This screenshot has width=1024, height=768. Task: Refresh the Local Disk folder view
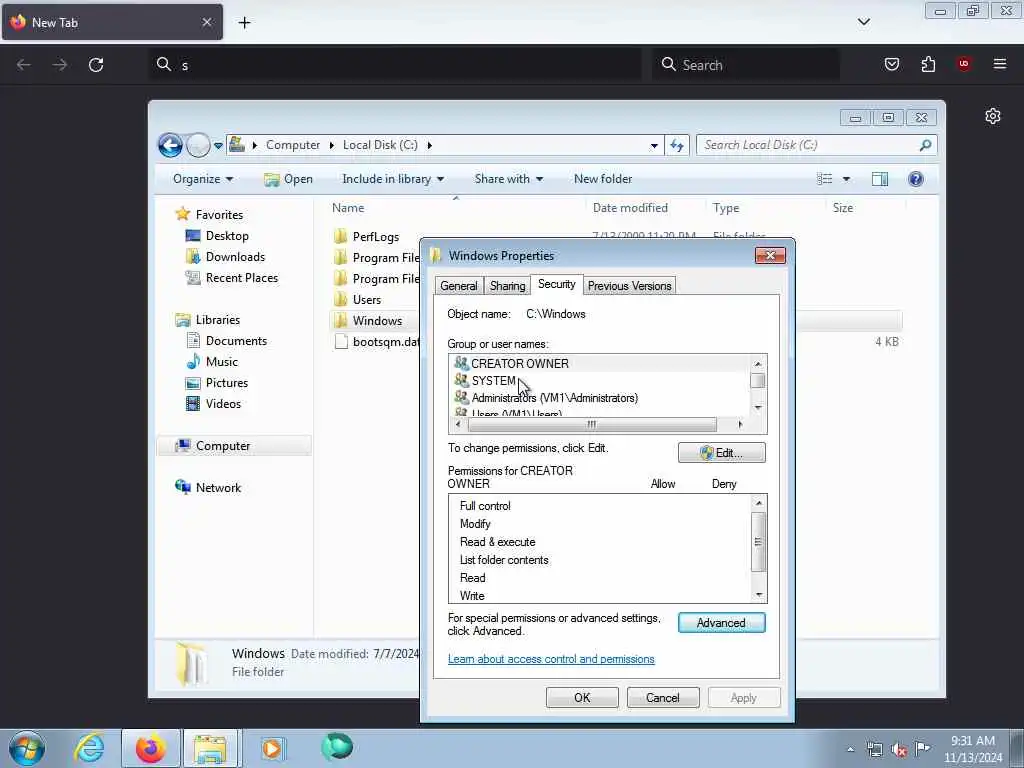[677, 145]
